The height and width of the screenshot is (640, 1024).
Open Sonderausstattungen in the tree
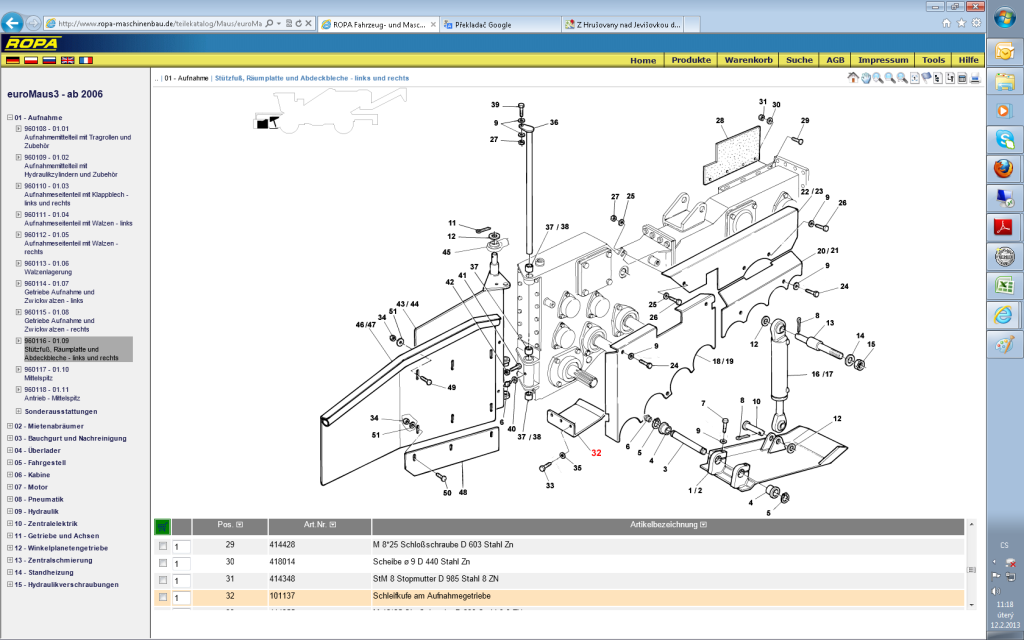tap(61, 411)
